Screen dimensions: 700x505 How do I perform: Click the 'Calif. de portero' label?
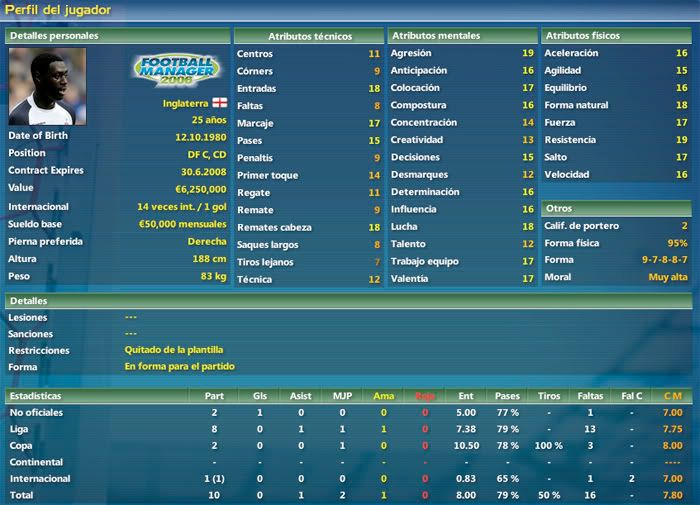click(x=581, y=226)
